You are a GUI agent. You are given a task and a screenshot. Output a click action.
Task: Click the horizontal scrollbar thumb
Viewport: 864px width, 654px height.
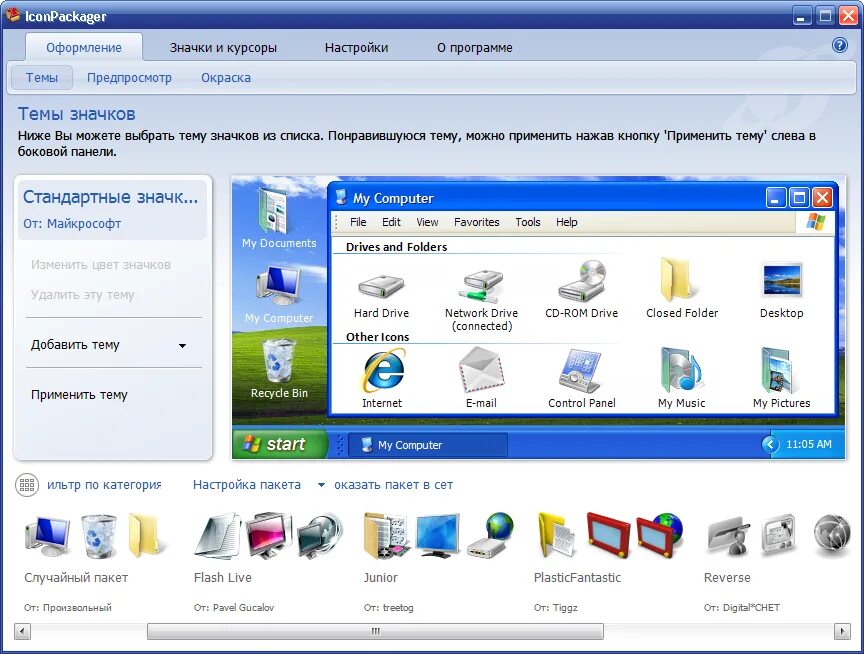click(375, 631)
